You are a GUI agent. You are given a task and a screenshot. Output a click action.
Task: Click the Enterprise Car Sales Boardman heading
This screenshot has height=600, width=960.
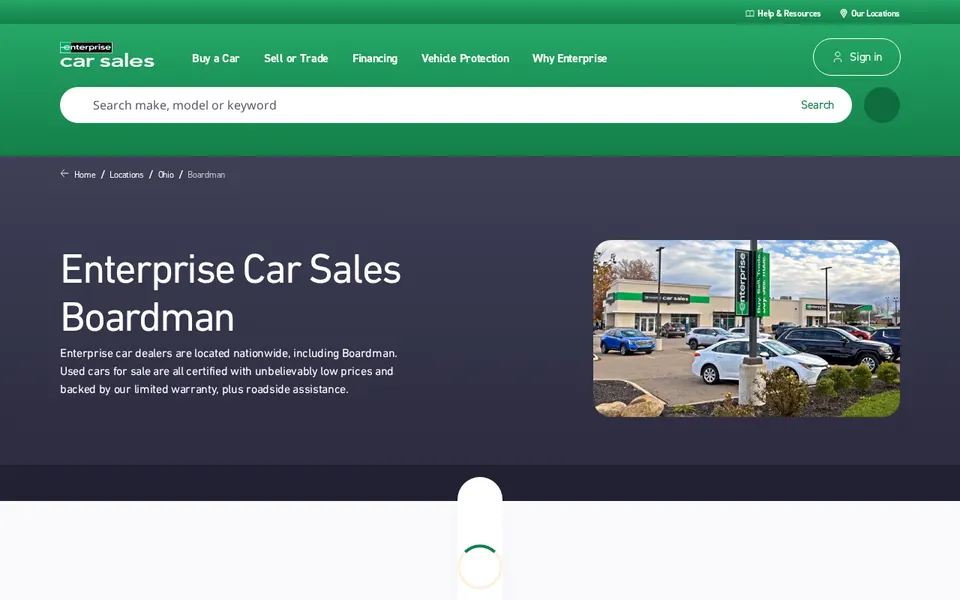point(231,293)
